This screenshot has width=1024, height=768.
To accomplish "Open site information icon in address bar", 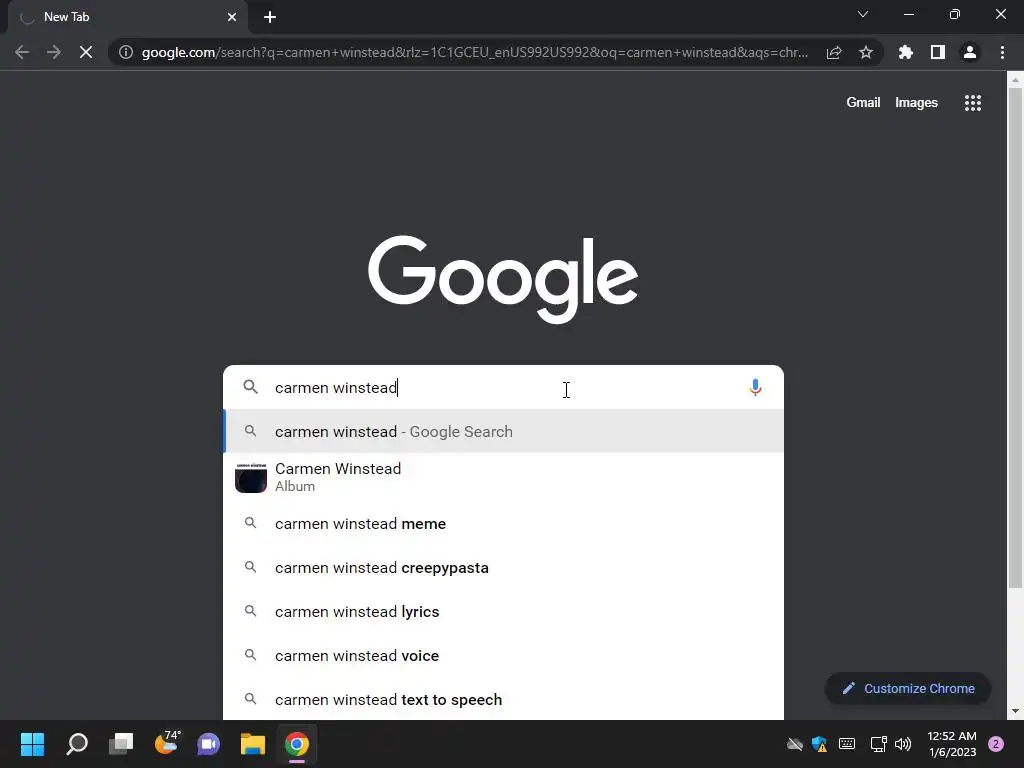I will pyautogui.click(x=125, y=52).
